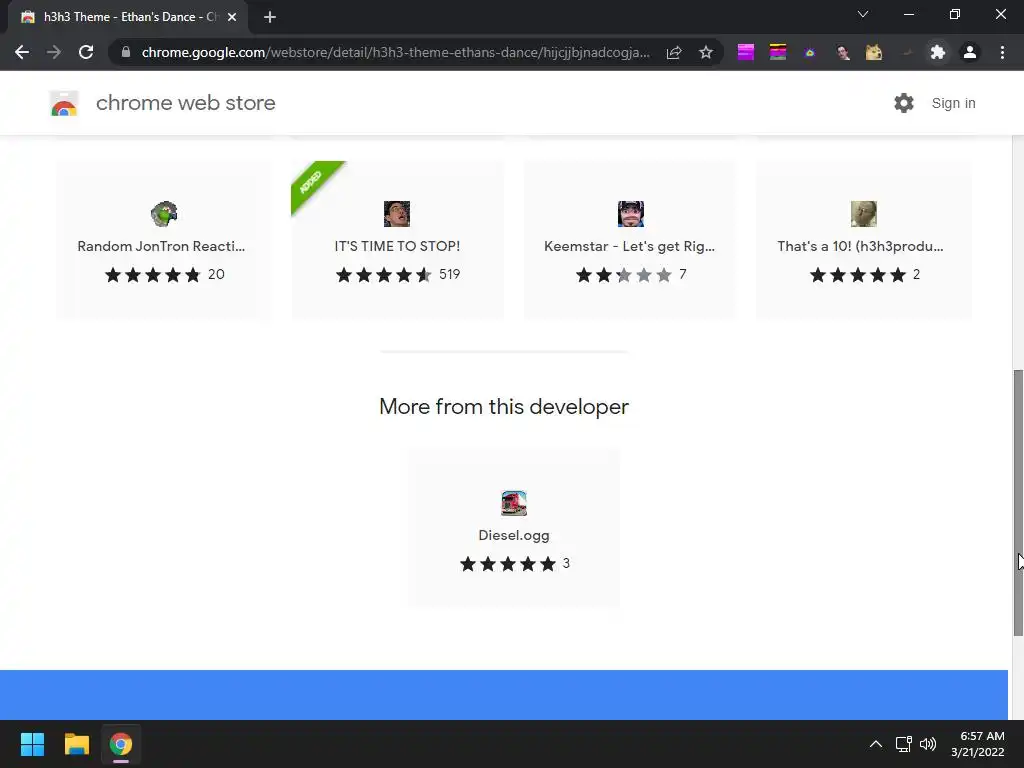View site information via lock icon

click(126, 52)
